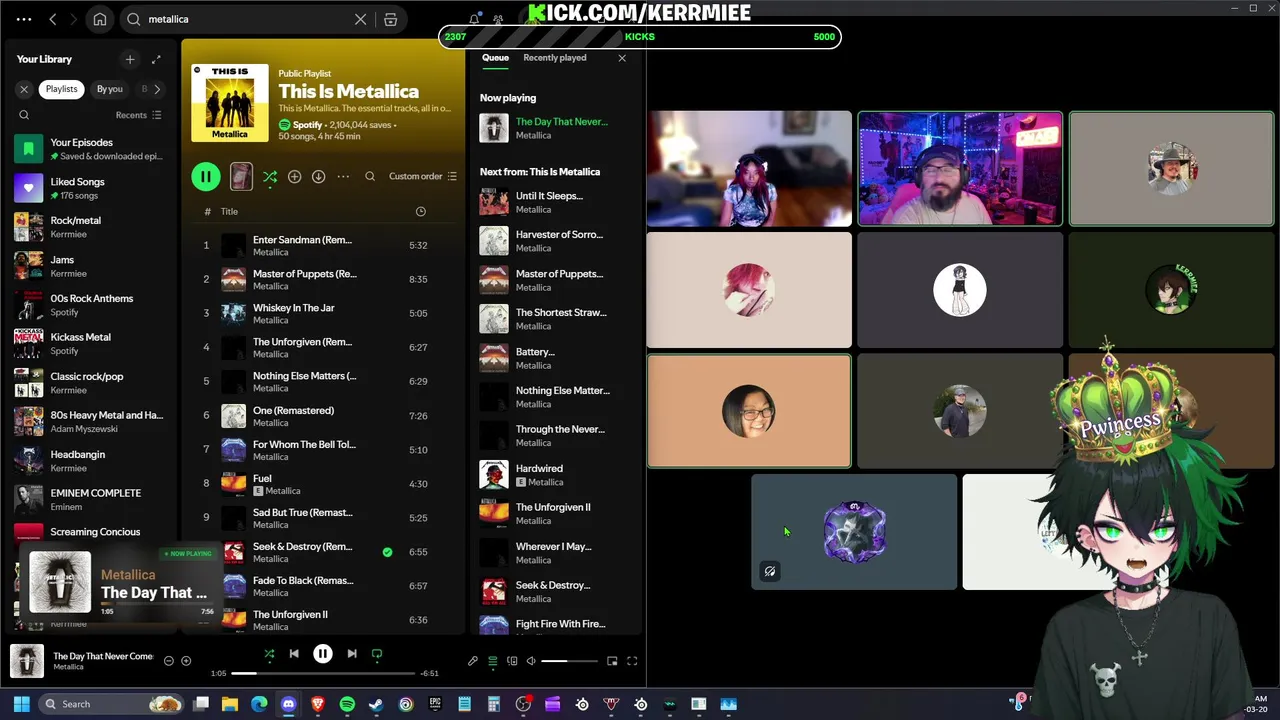
Task: Open the miniplayer
Action: [612, 661]
